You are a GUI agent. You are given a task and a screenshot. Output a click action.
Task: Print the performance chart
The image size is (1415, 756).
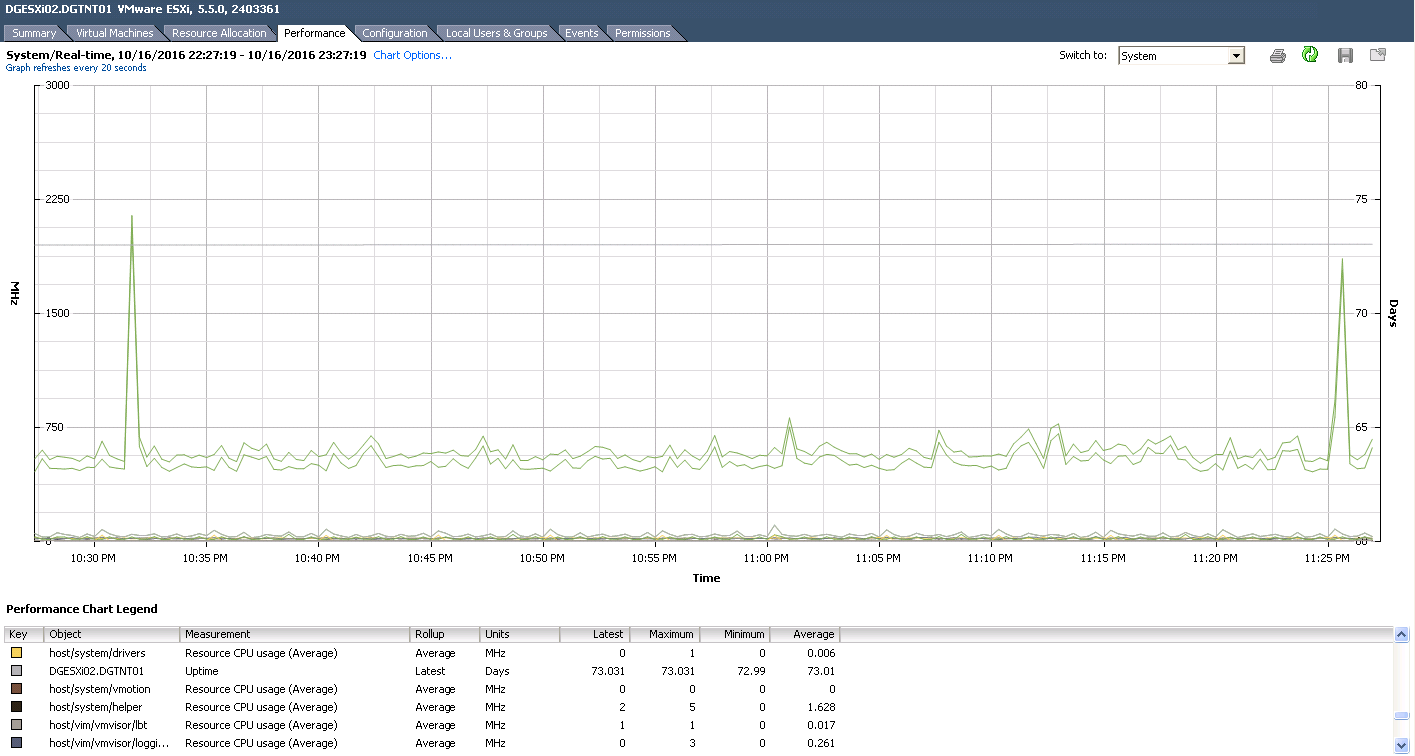pyautogui.click(x=1277, y=56)
